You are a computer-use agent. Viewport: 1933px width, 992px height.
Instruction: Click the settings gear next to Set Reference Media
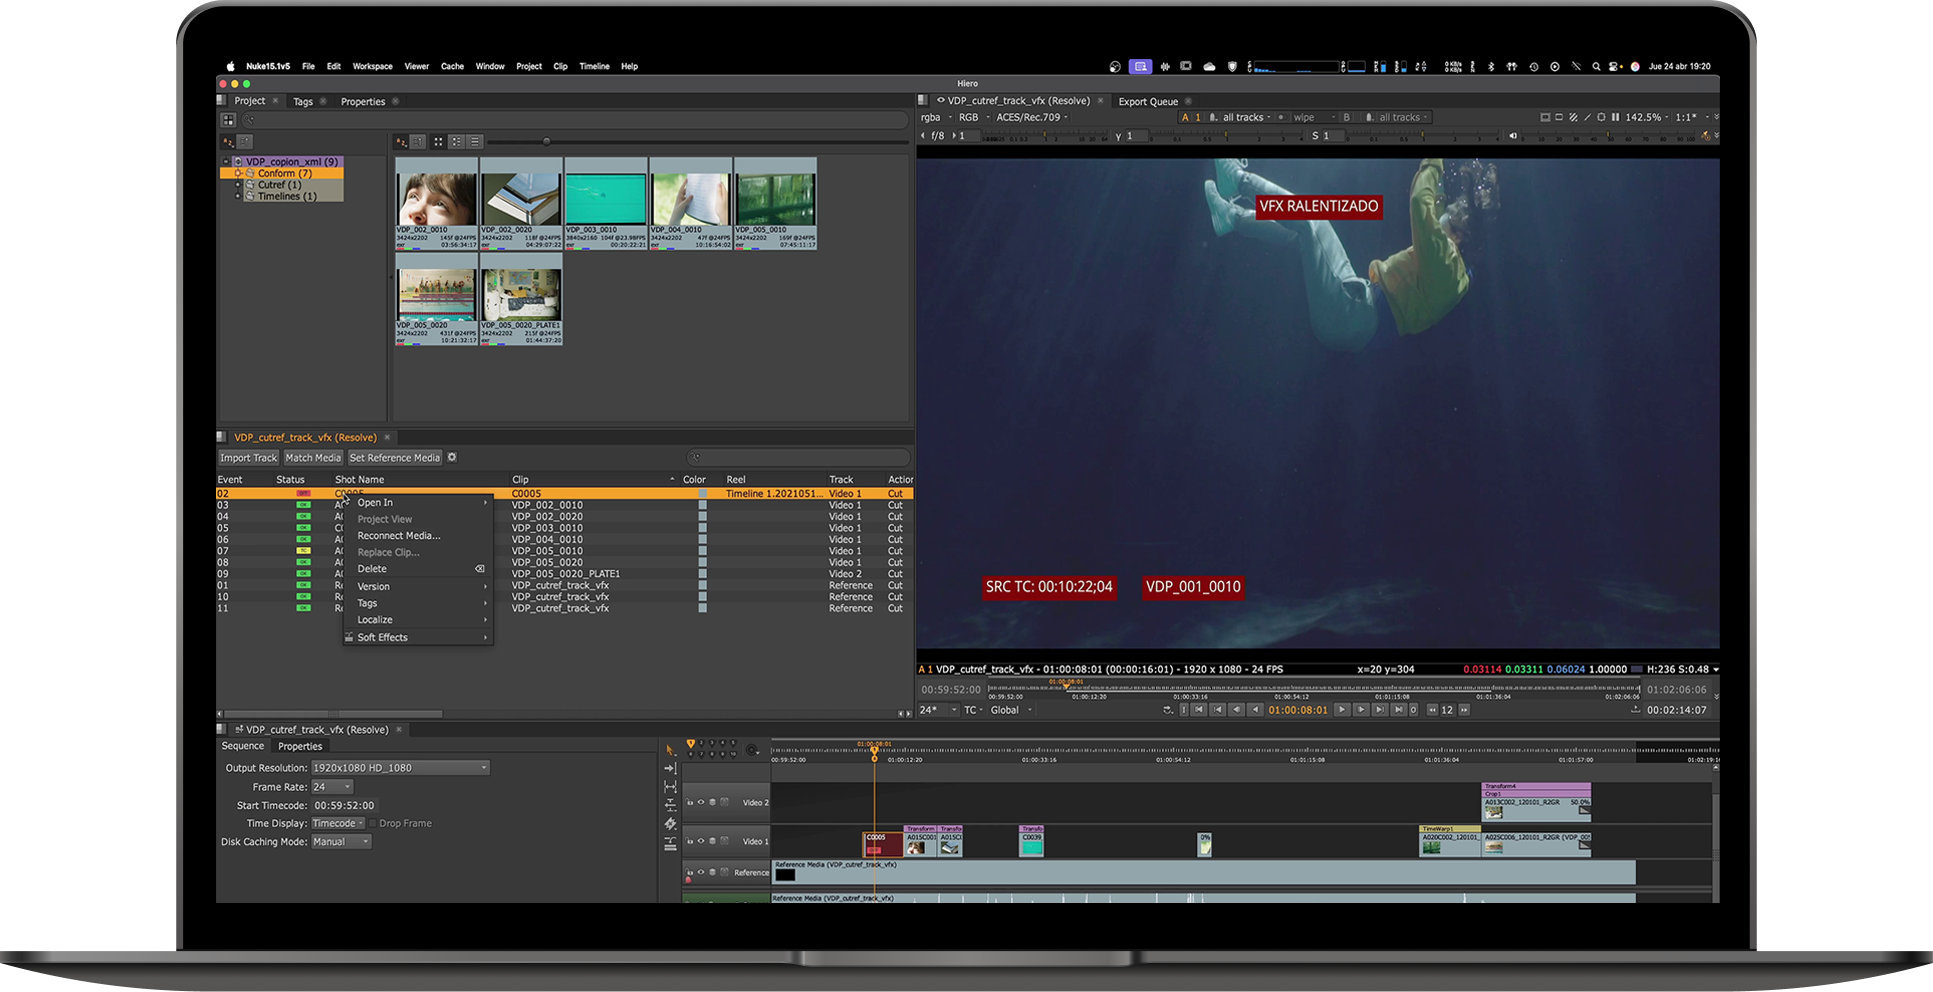pyautogui.click(x=452, y=457)
